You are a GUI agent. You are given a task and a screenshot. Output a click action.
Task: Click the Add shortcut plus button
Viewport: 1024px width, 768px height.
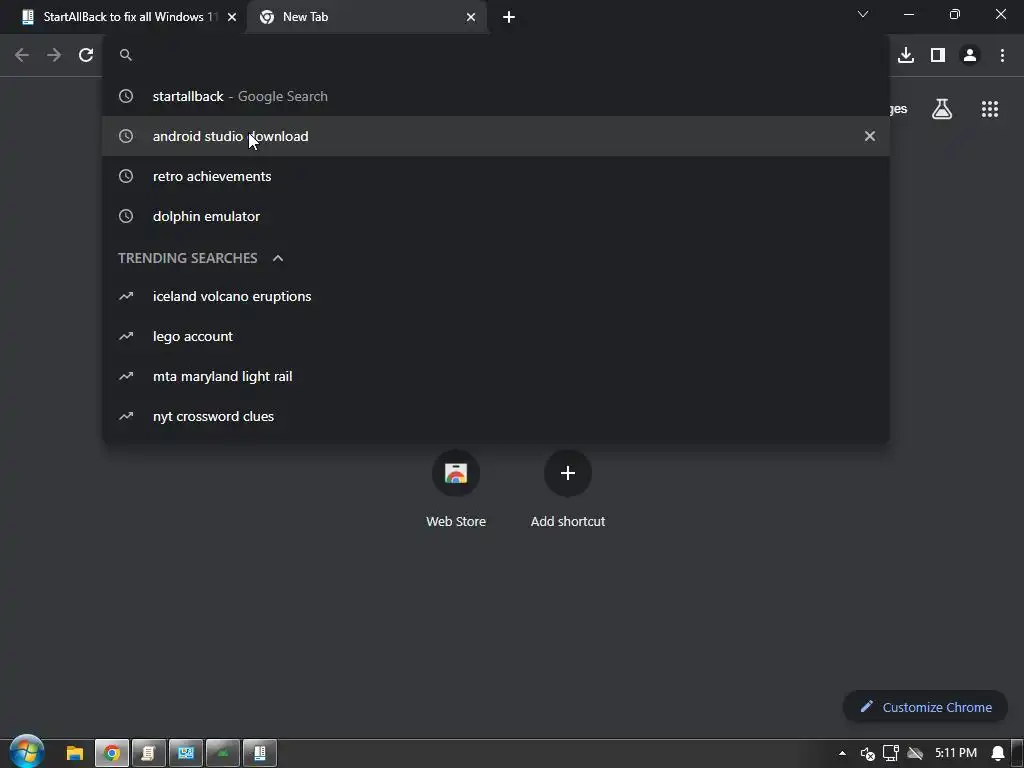568,473
